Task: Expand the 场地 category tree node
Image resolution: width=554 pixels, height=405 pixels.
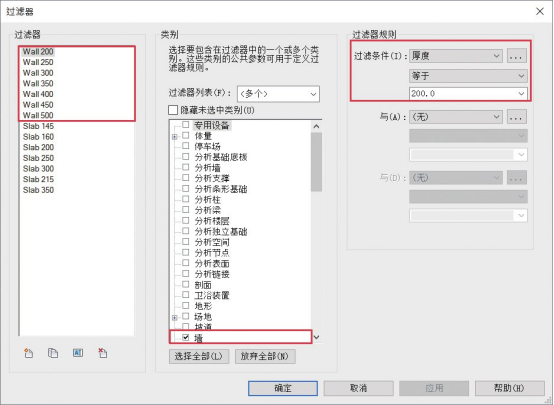Action: 175,318
